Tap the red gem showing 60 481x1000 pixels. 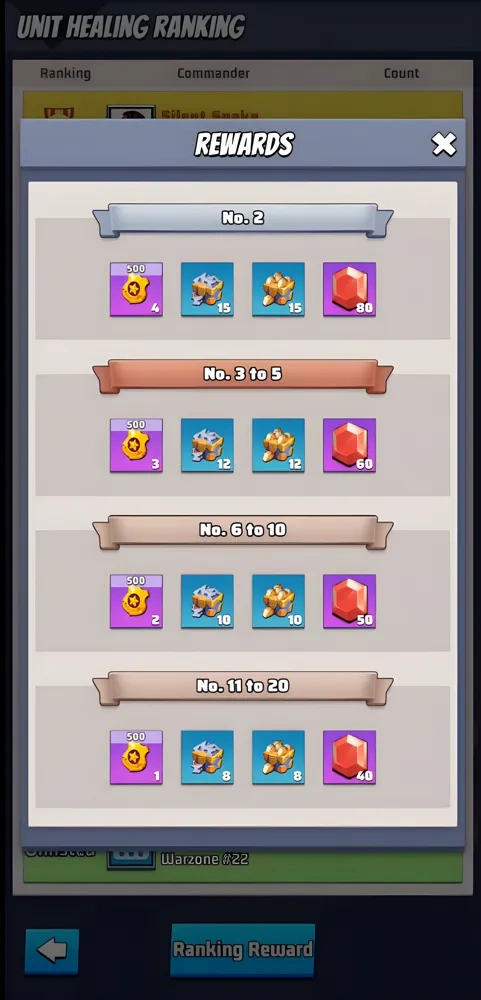tap(350, 445)
